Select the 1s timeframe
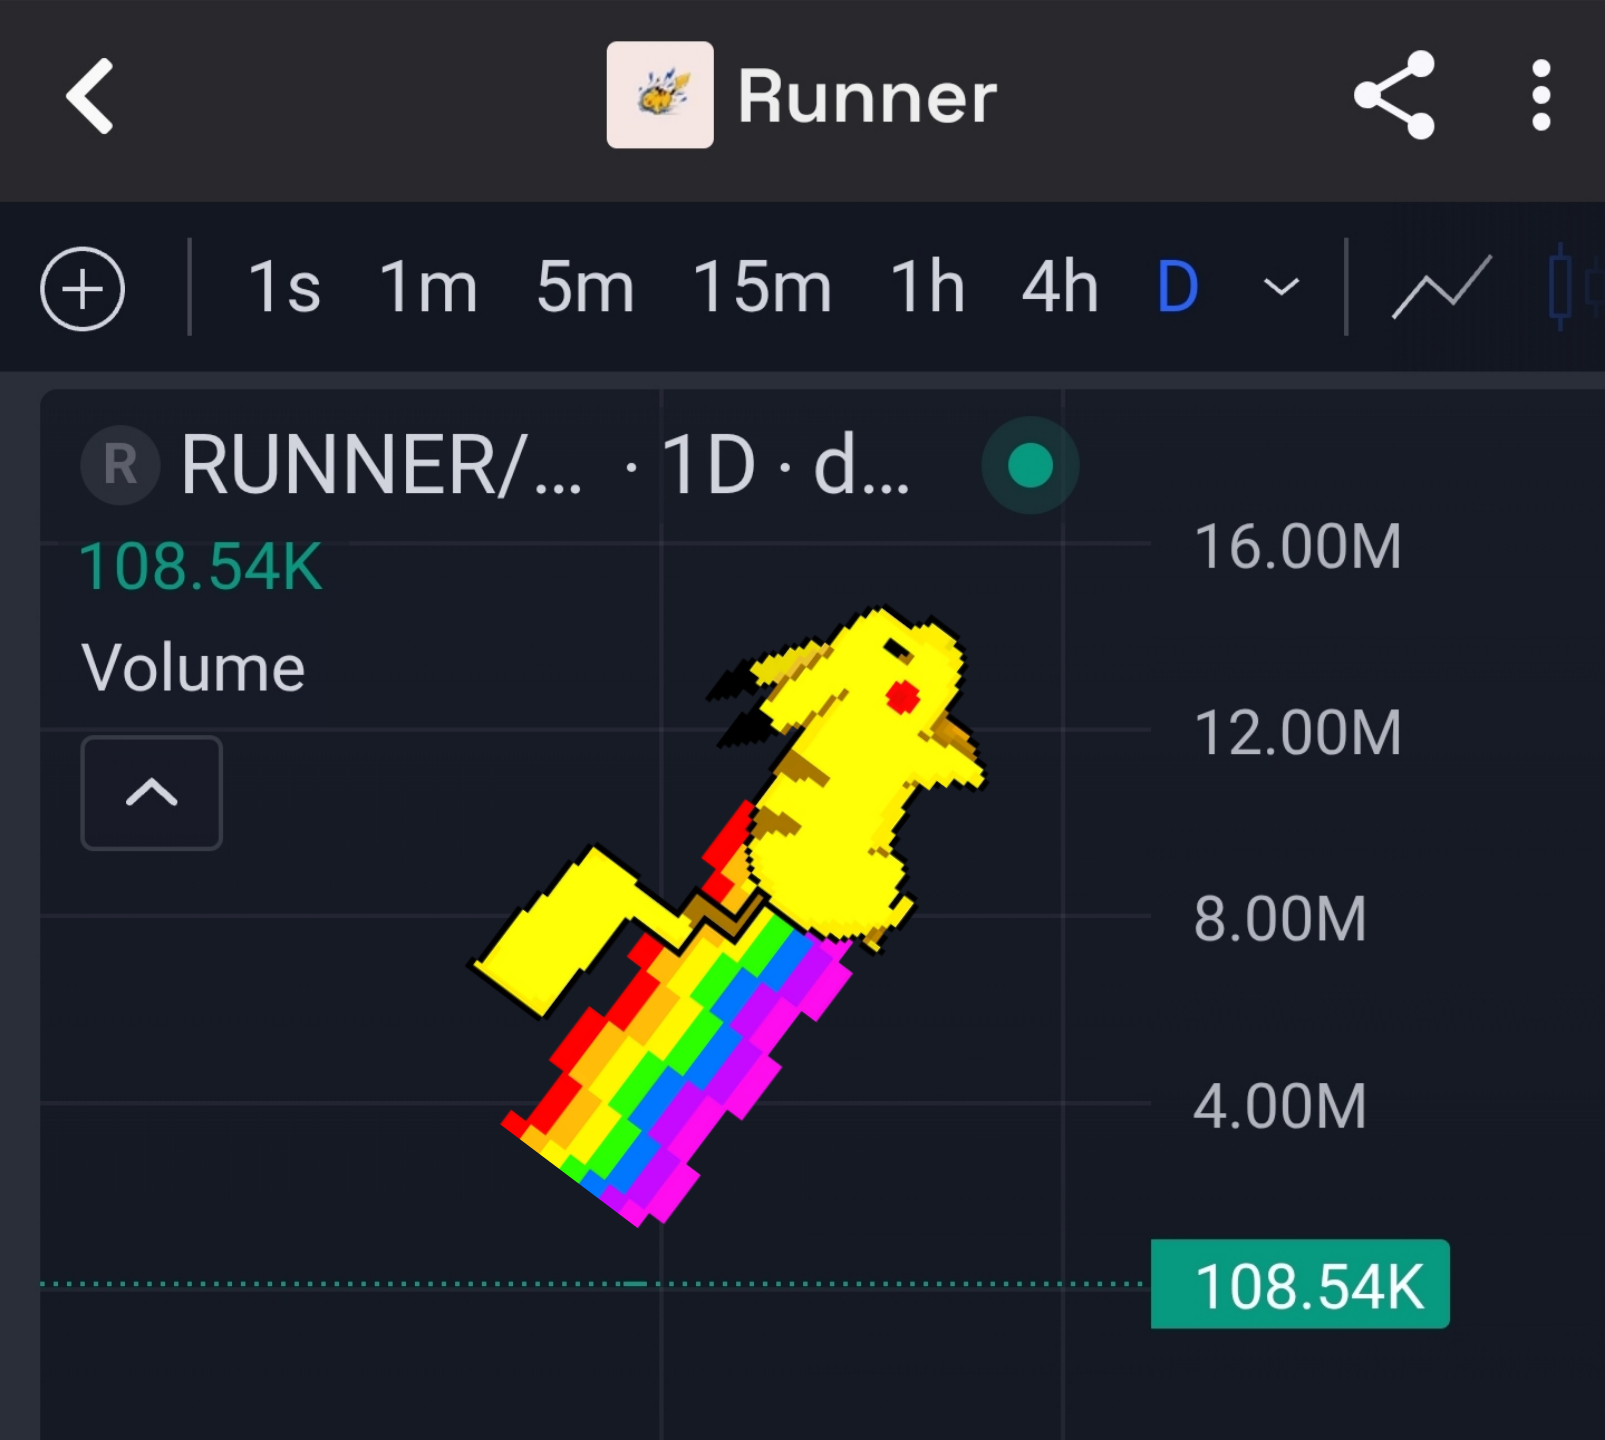 point(284,288)
